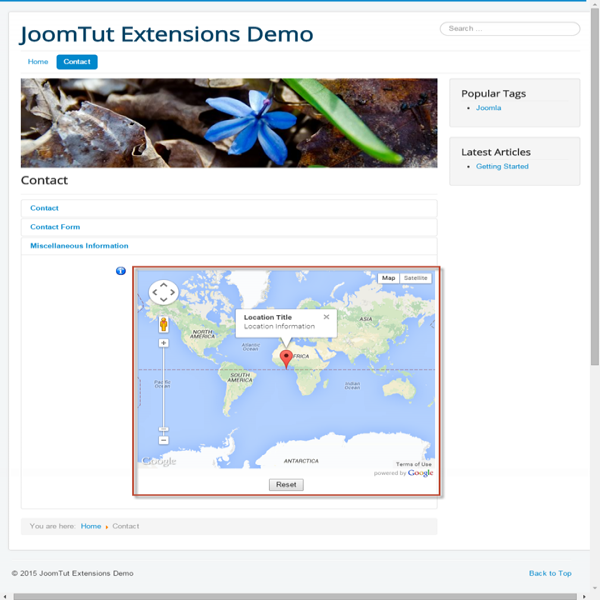Switch map to Satellite view
600x600 pixels.
click(416, 278)
